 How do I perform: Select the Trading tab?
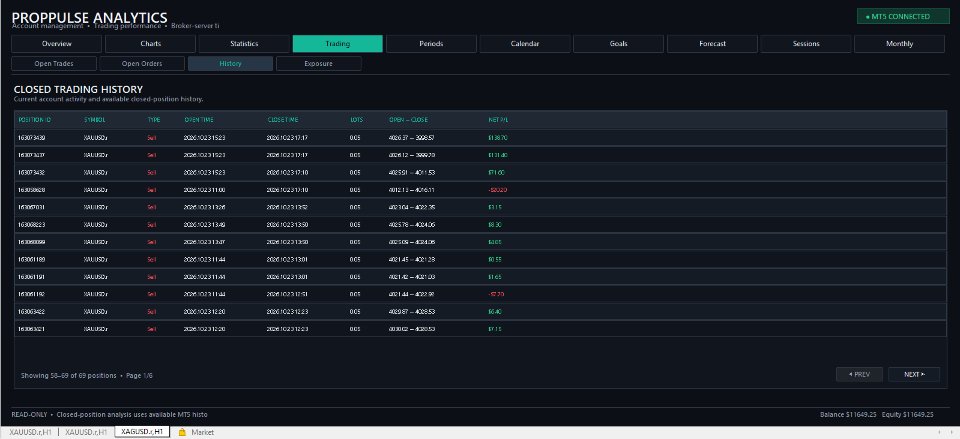click(x=338, y=43)
